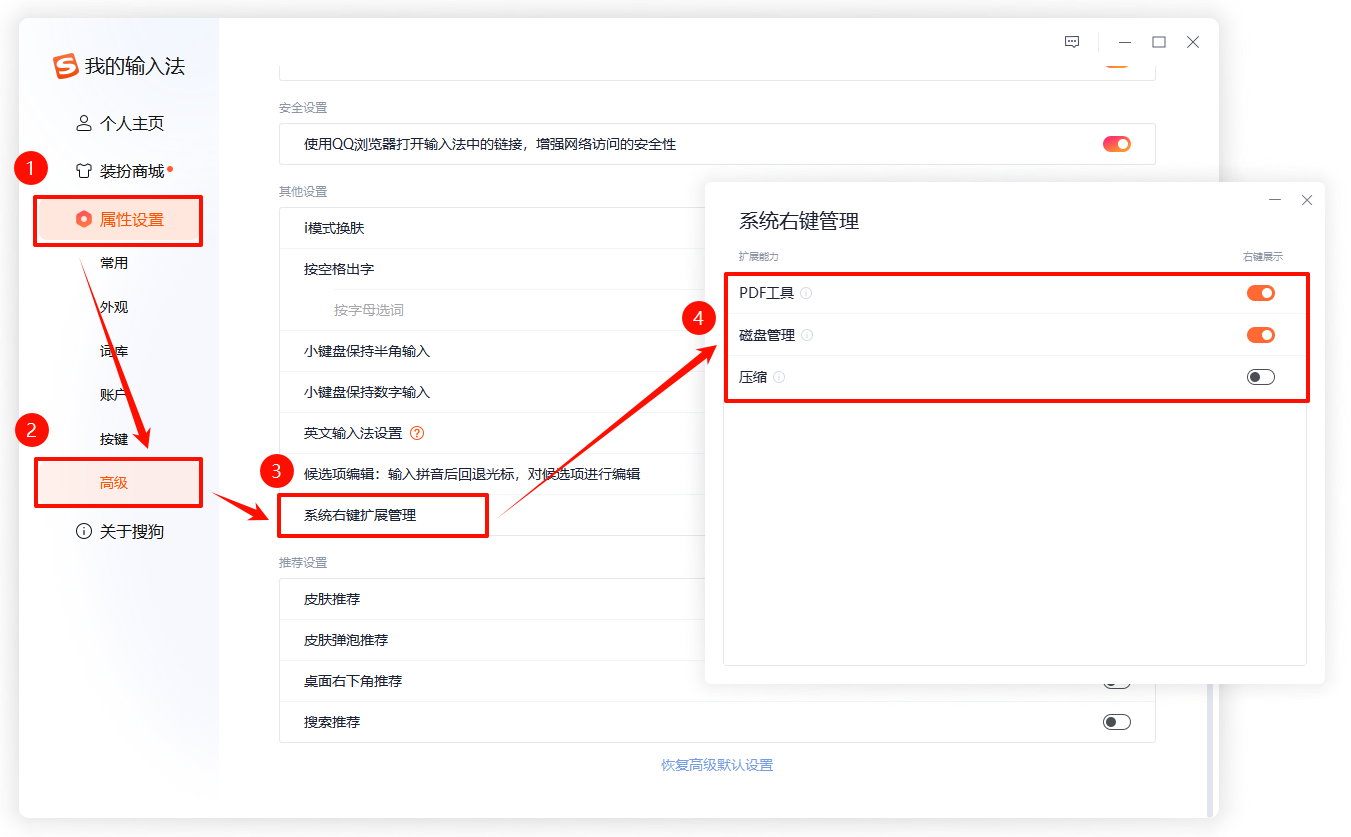The image size is (1351, 837).
Task: Disable the QQ浏览器 security toggle
Action: [1115, 143]
